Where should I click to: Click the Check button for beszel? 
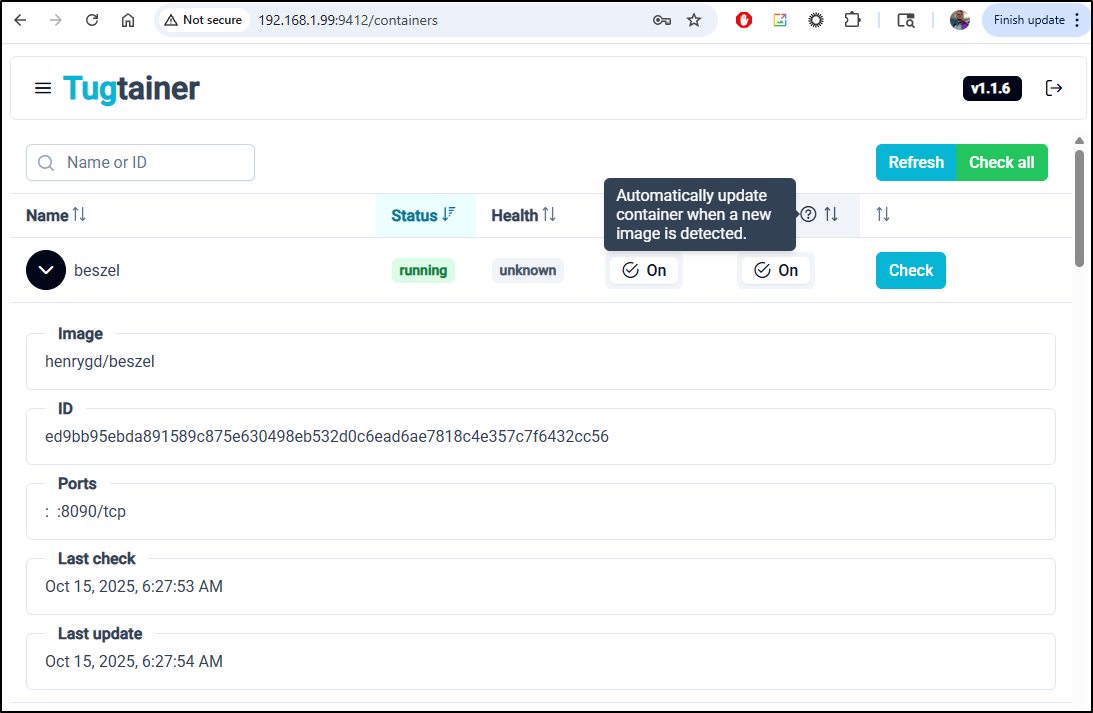pyautogui.click(x=910, y=270)
